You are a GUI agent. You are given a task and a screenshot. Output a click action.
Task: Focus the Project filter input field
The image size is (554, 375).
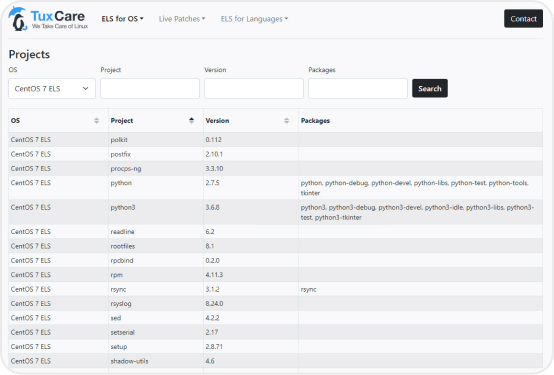[x=150, y=88]
